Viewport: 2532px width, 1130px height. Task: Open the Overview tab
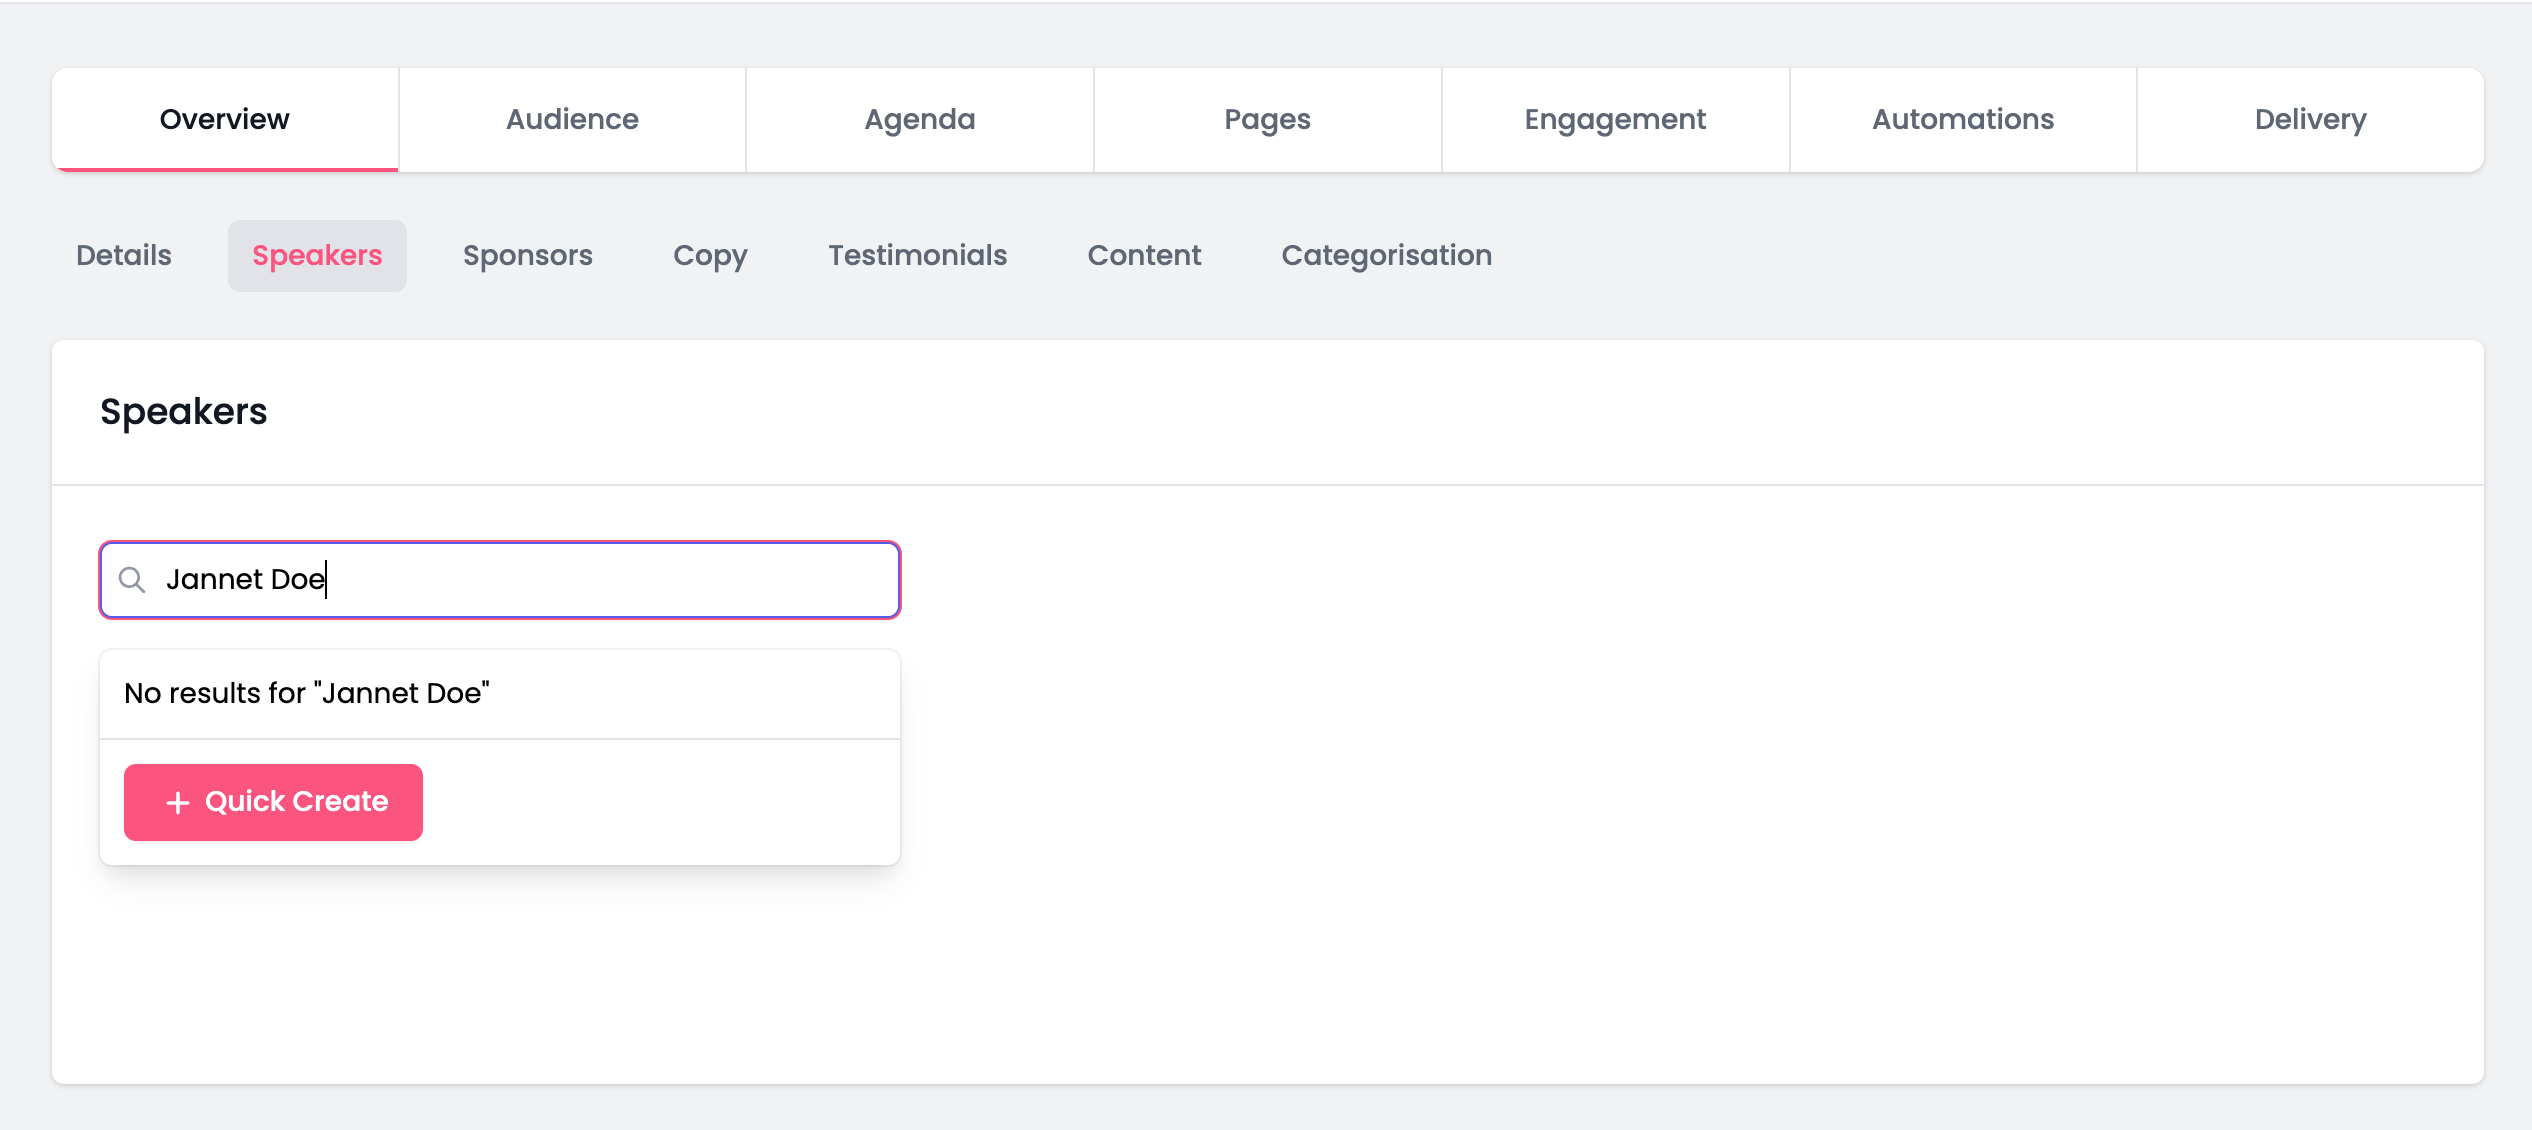tap(225, 119)
